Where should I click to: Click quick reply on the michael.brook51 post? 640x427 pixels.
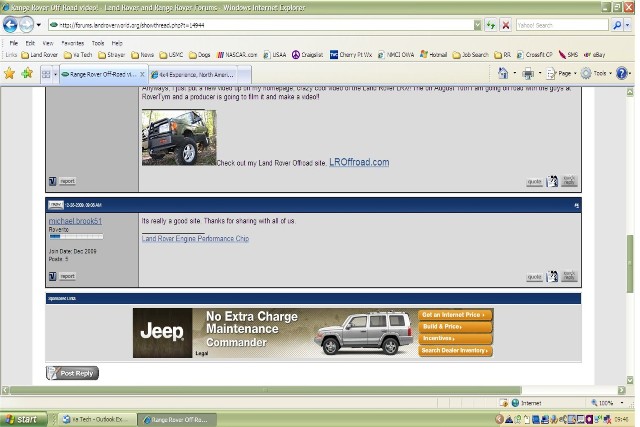pyautogui.click(x=569, y=276)
